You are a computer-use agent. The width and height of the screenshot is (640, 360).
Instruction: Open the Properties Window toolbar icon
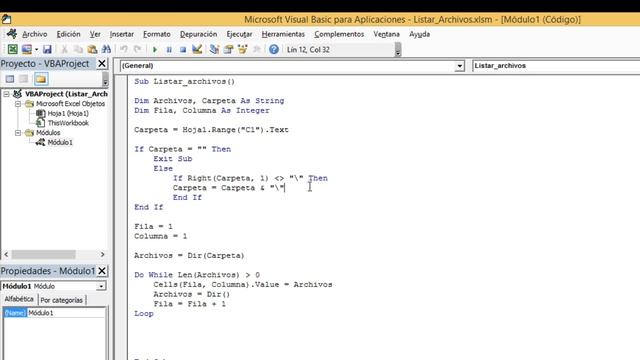(x=229, y=49)
